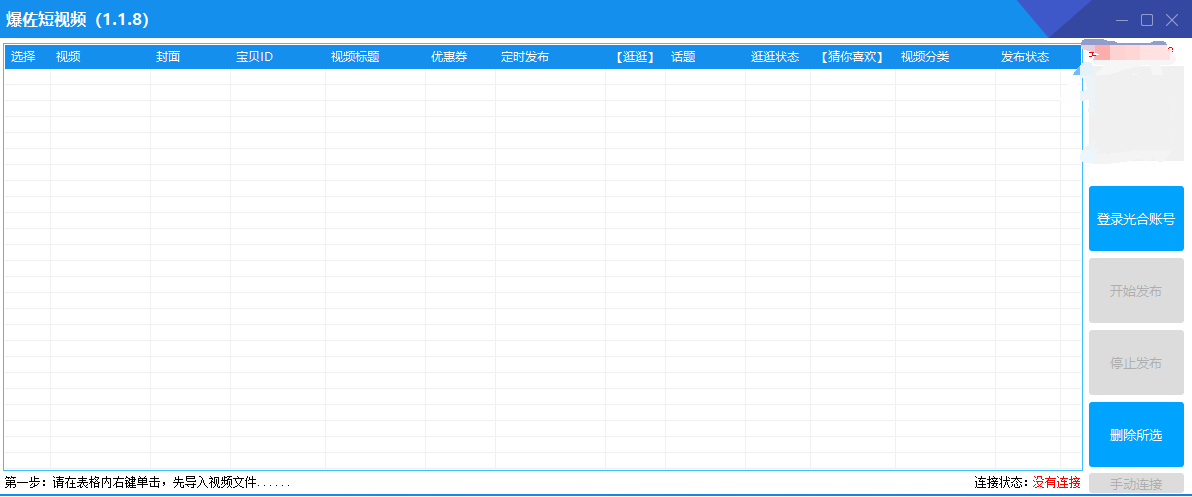
Task: Select the 优惠券 column header
Action: coord(449,57)
